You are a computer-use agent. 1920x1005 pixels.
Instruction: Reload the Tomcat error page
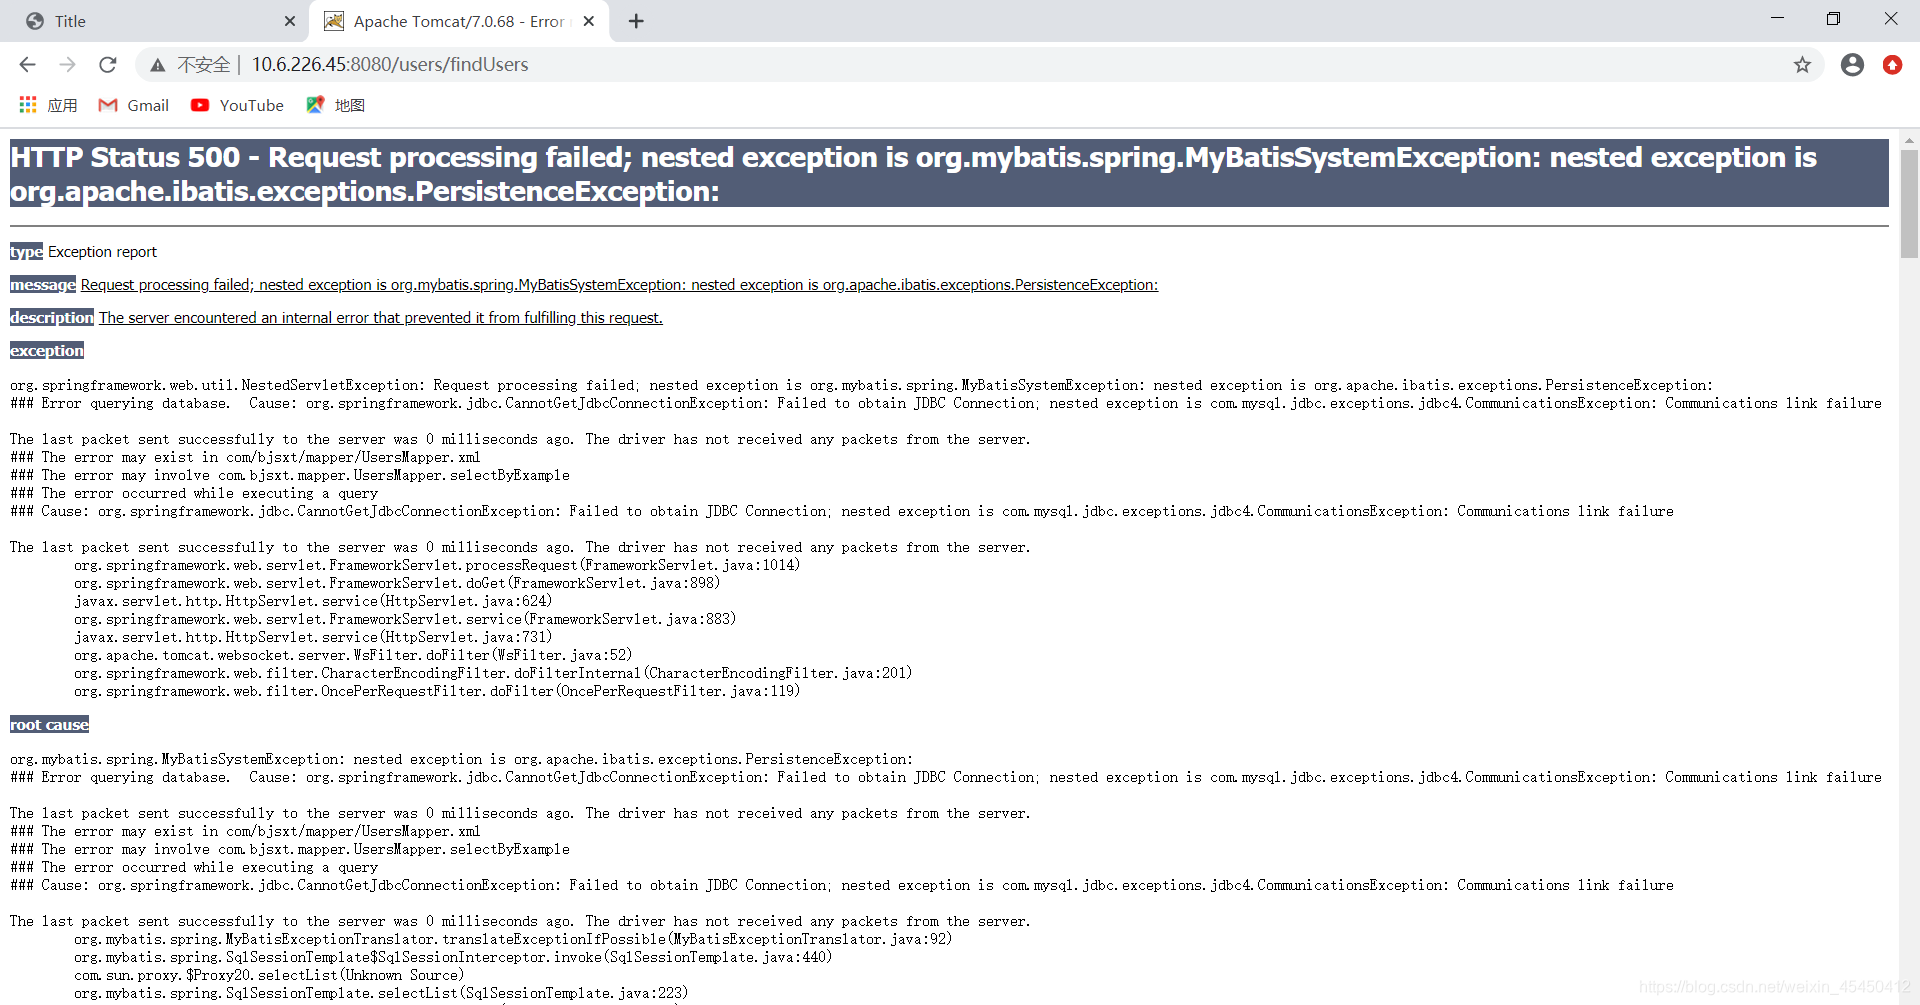[108, 65]
